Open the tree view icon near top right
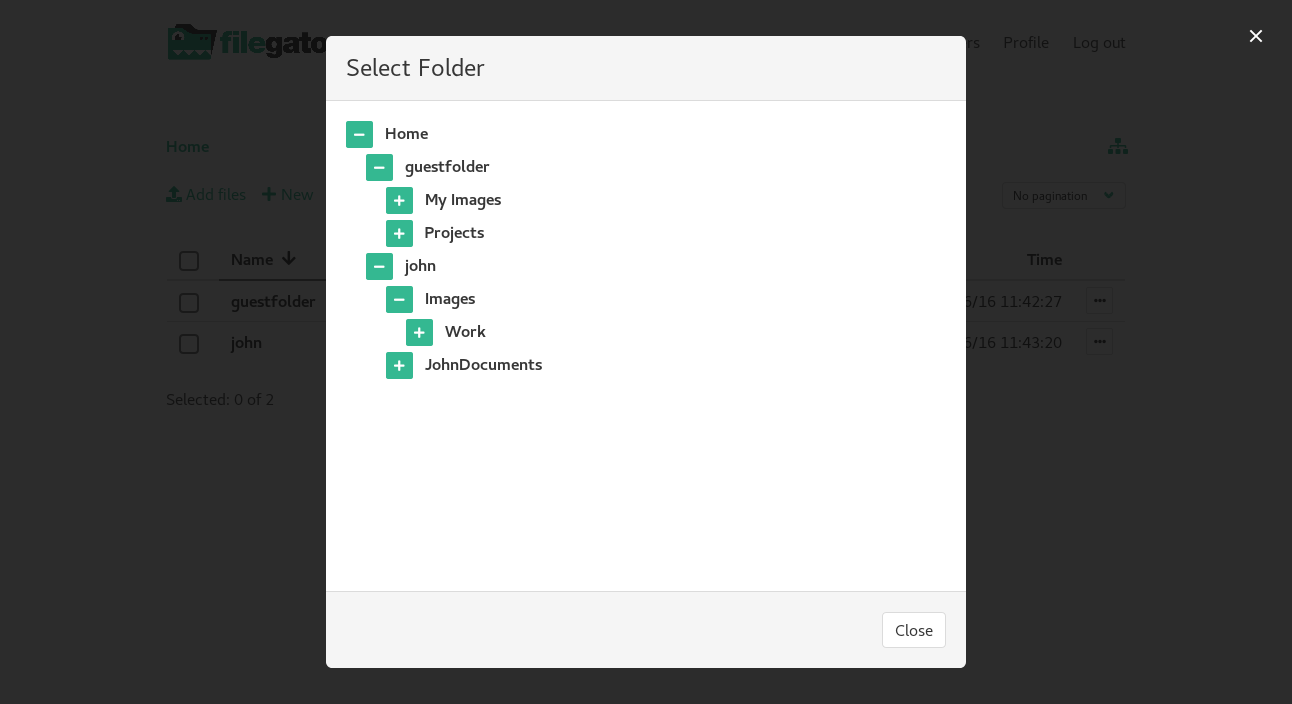The image size is (1292, 704). click(x=1118, y=146)
